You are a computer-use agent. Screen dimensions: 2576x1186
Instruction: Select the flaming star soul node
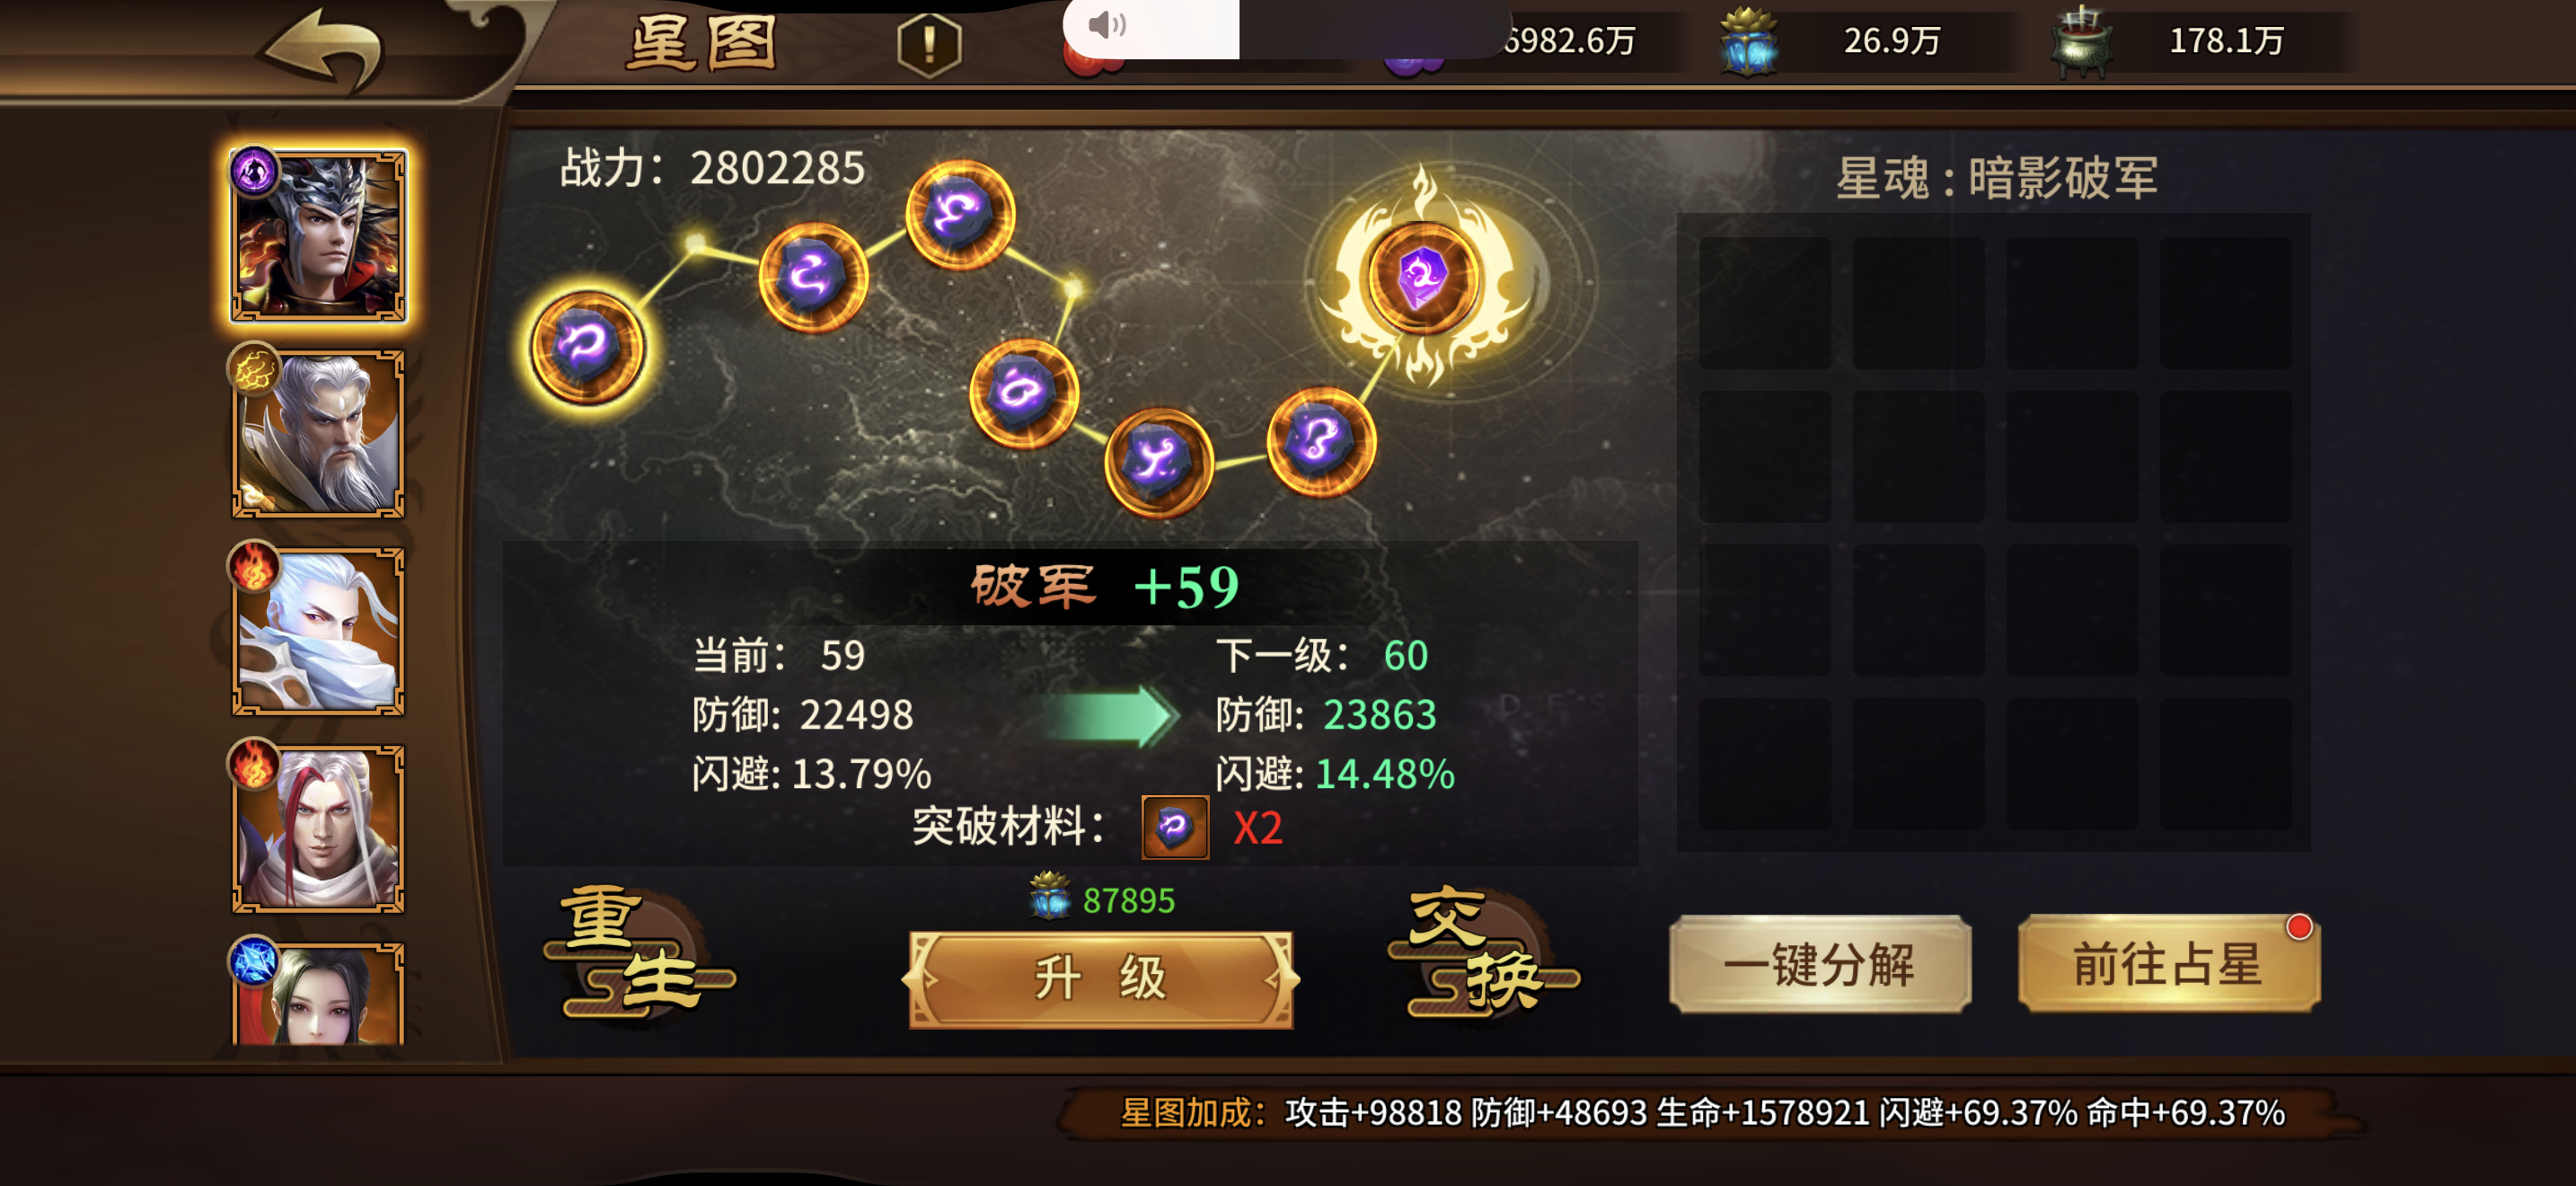pos(1423,278)
